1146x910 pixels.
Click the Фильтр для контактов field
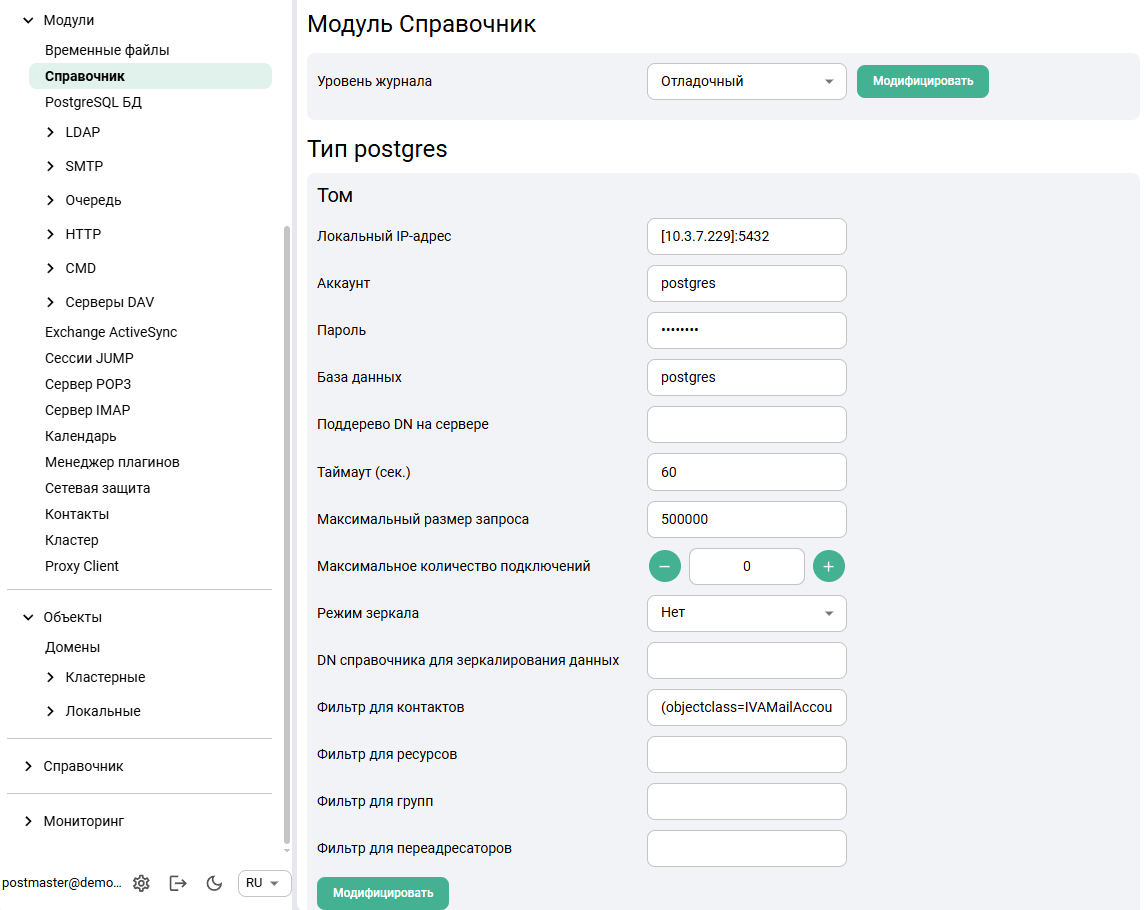(x=746, y=707)
